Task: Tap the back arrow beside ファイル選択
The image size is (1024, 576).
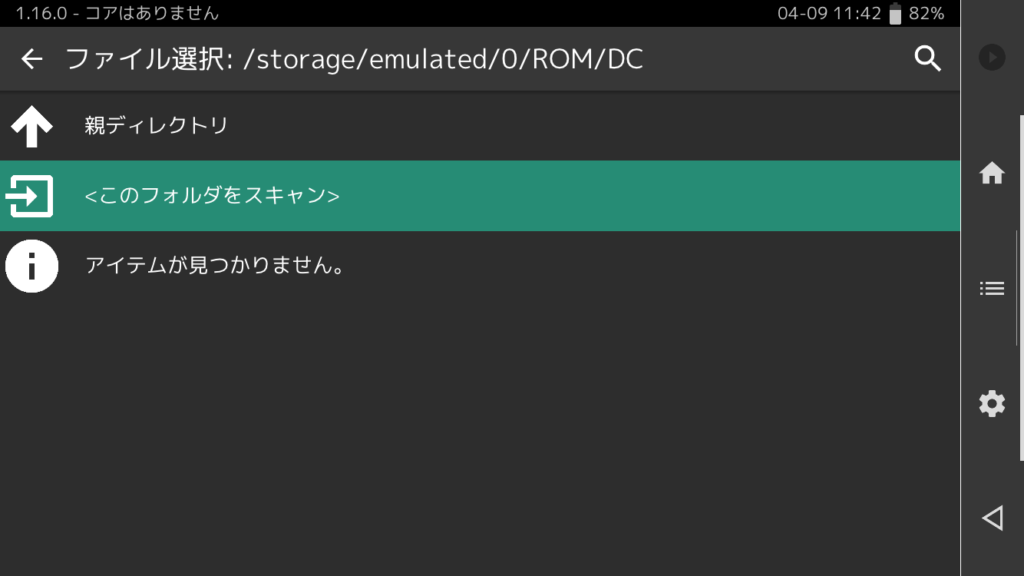Action: coord(31,59)
